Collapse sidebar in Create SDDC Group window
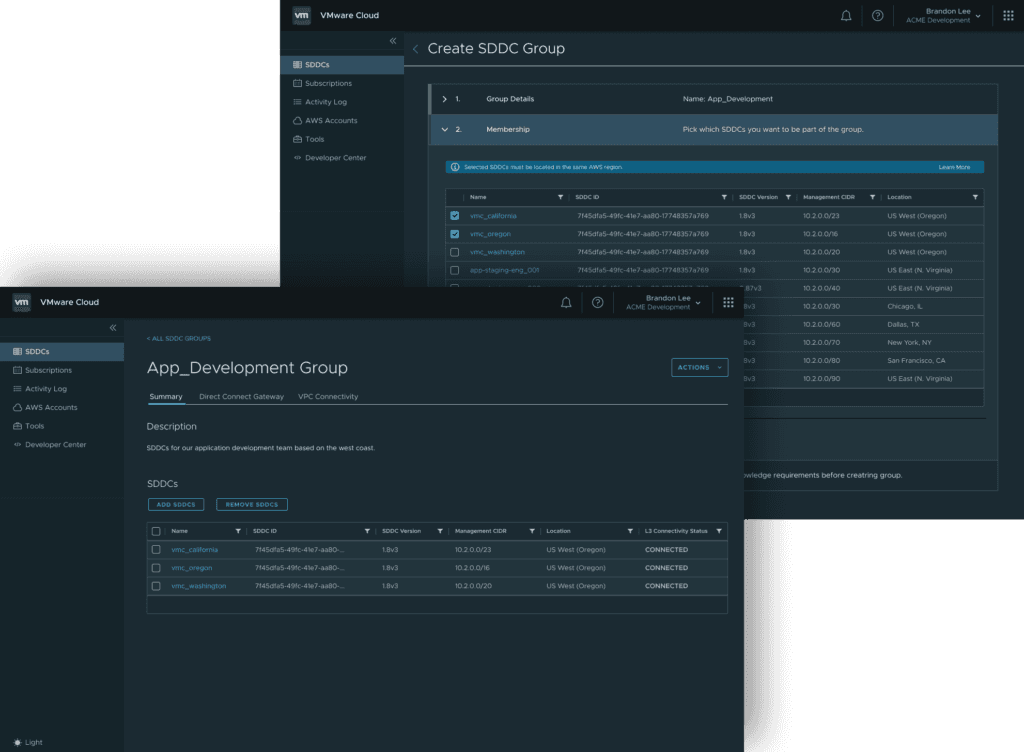Image resolution: width=1024 pixels, height=752 pixels. 393,40
